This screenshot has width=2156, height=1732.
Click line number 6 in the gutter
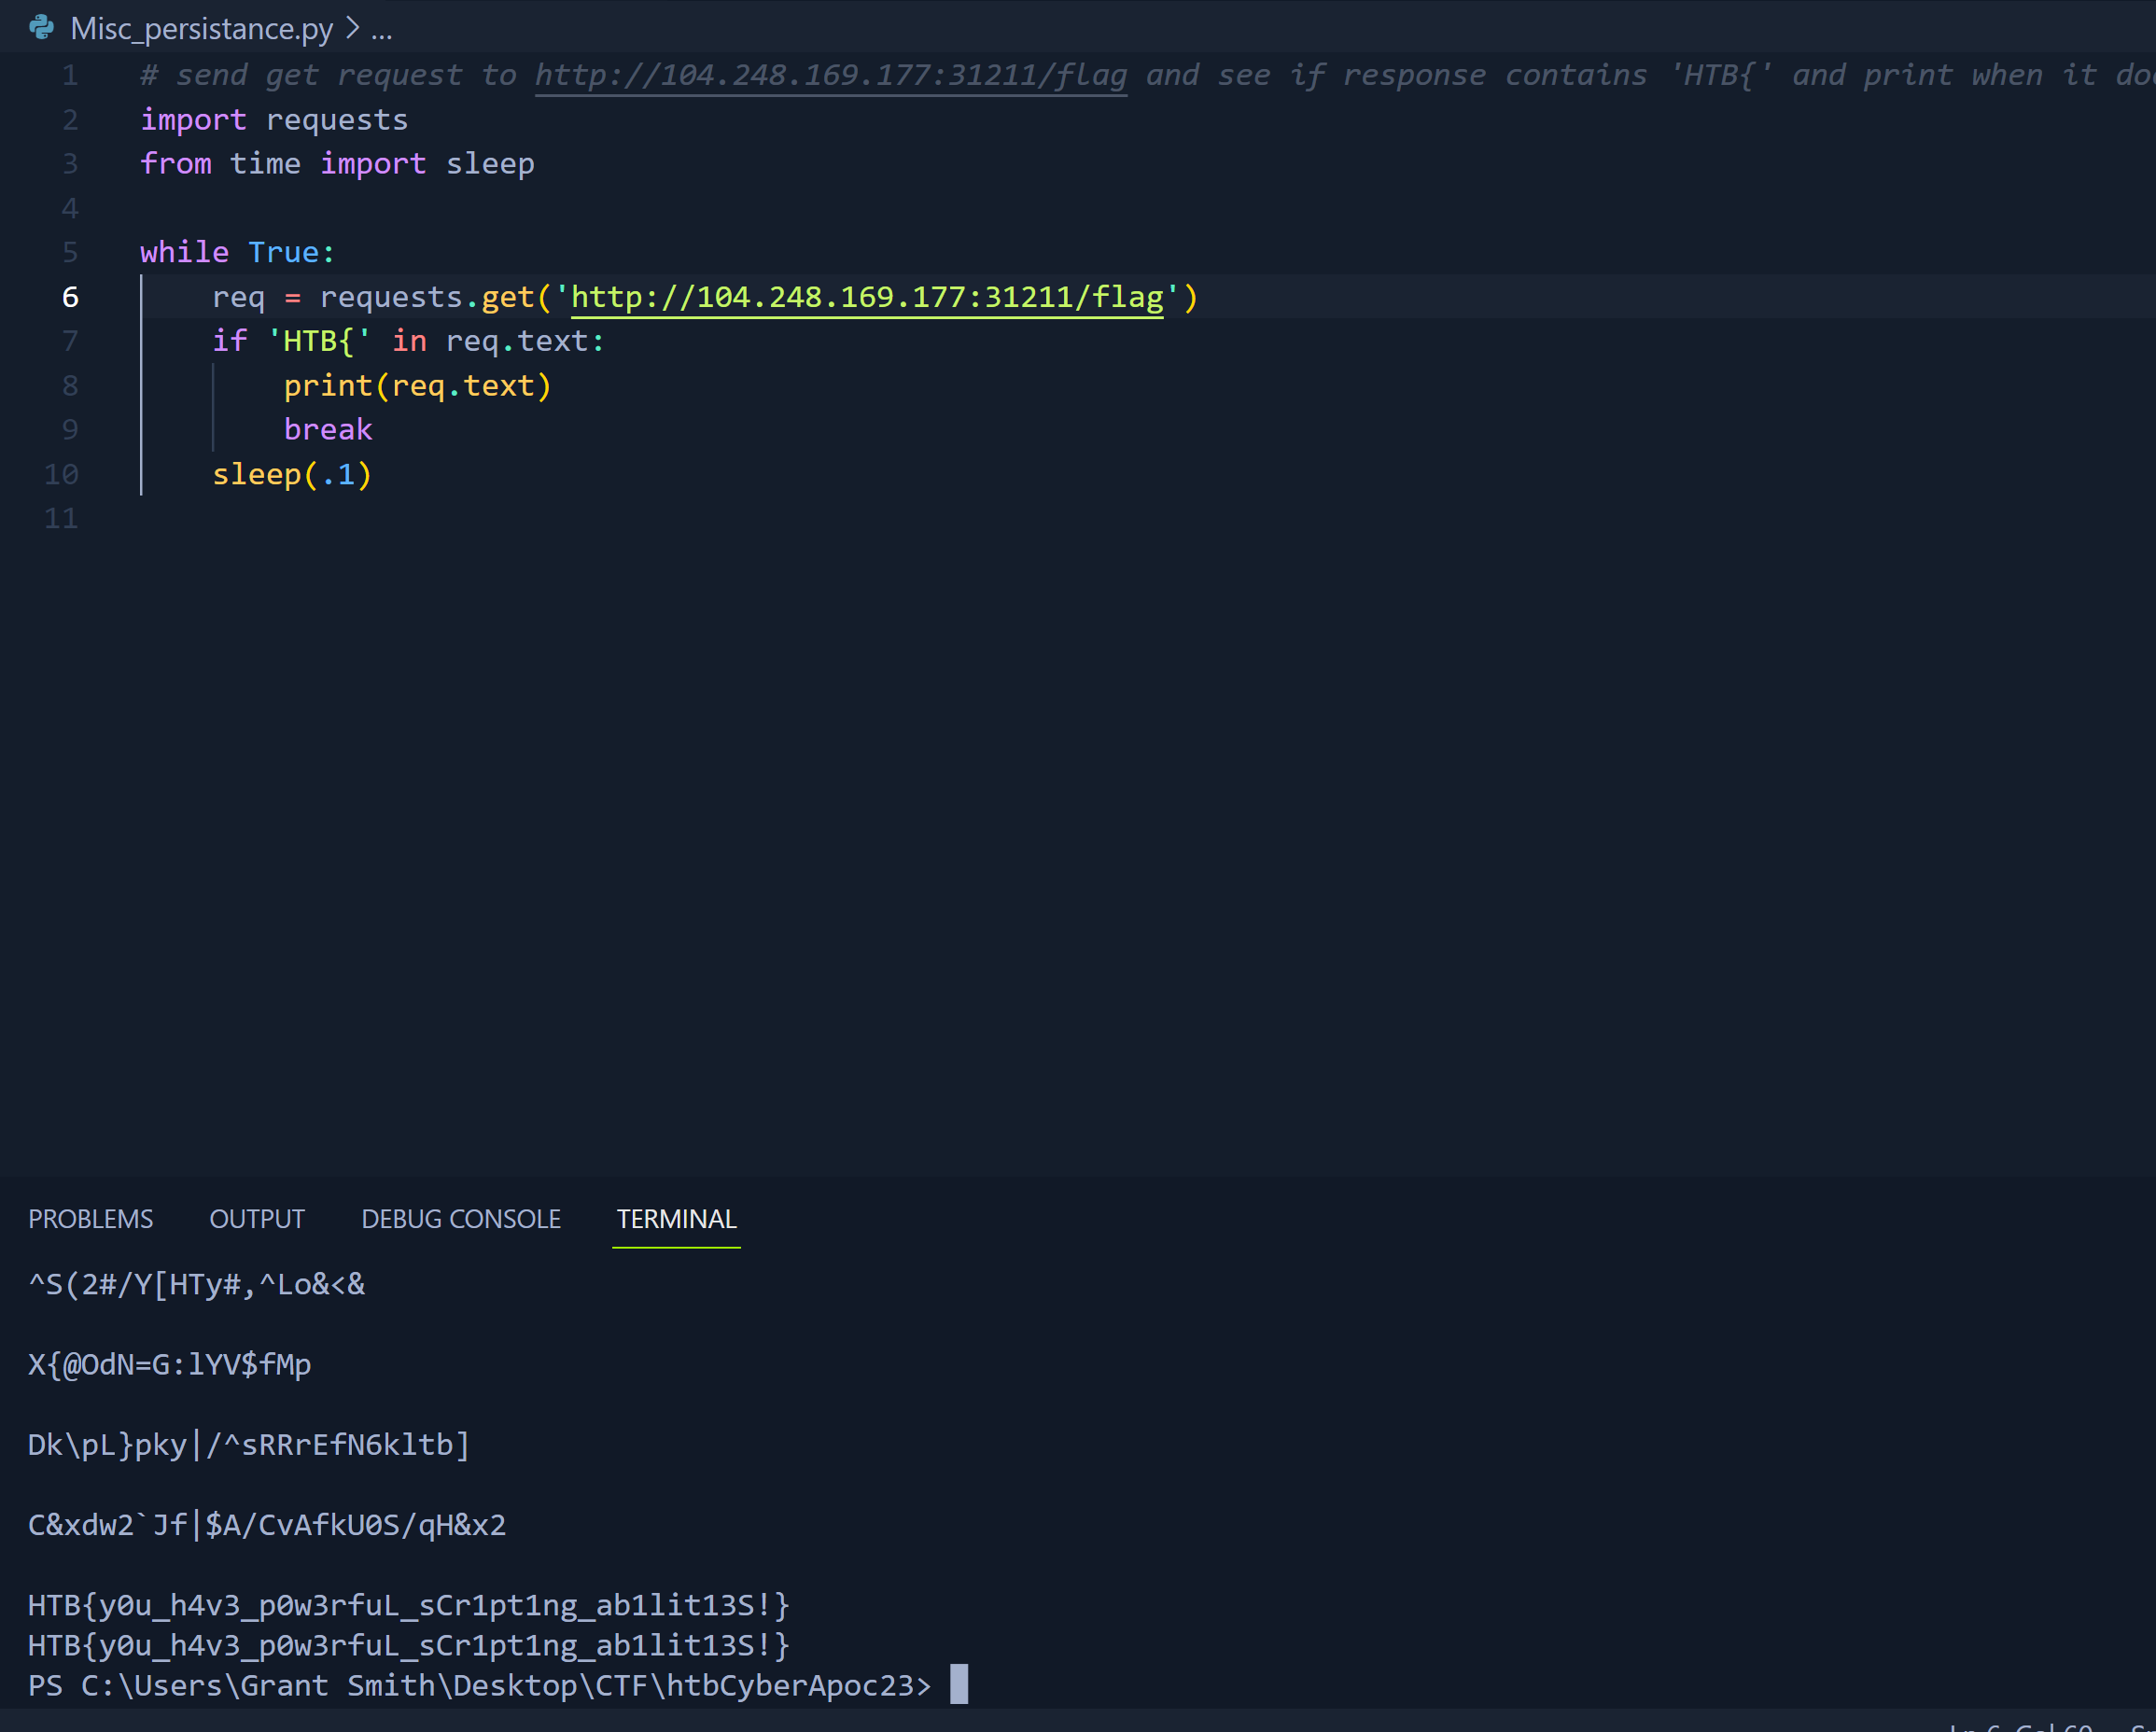click(x=70, y=297)
